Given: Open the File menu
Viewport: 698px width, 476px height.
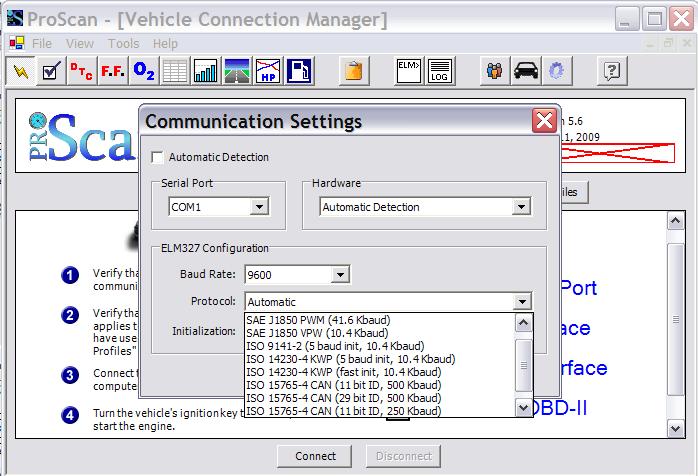Looking at the screenshot, I should pos(42,44).
